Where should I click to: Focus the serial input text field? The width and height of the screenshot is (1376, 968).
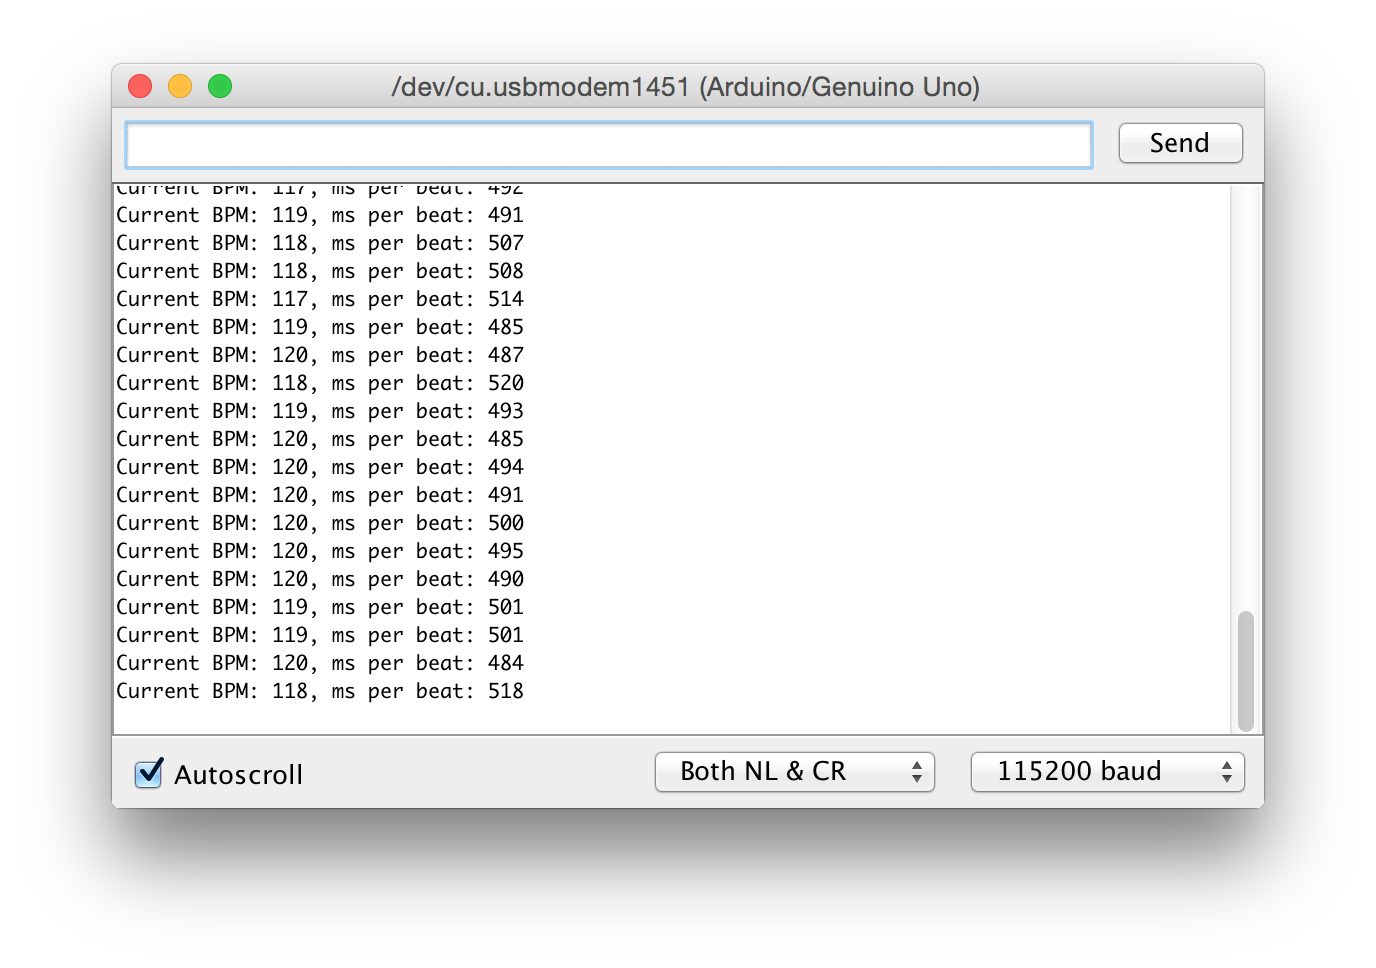[x=608, y=146]
